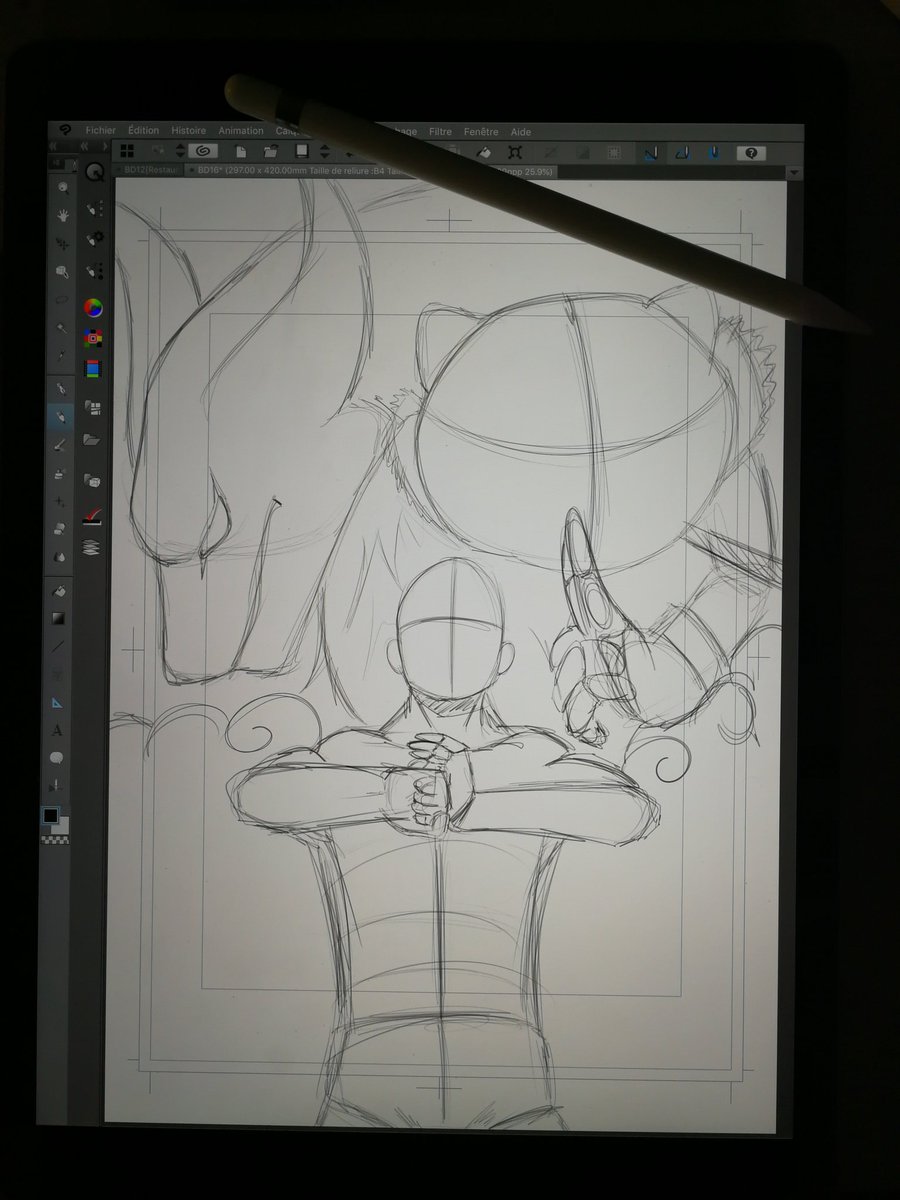Click the fill bucket icon in command bar
Screen dimensions: 900x1200
coord(484,152)
